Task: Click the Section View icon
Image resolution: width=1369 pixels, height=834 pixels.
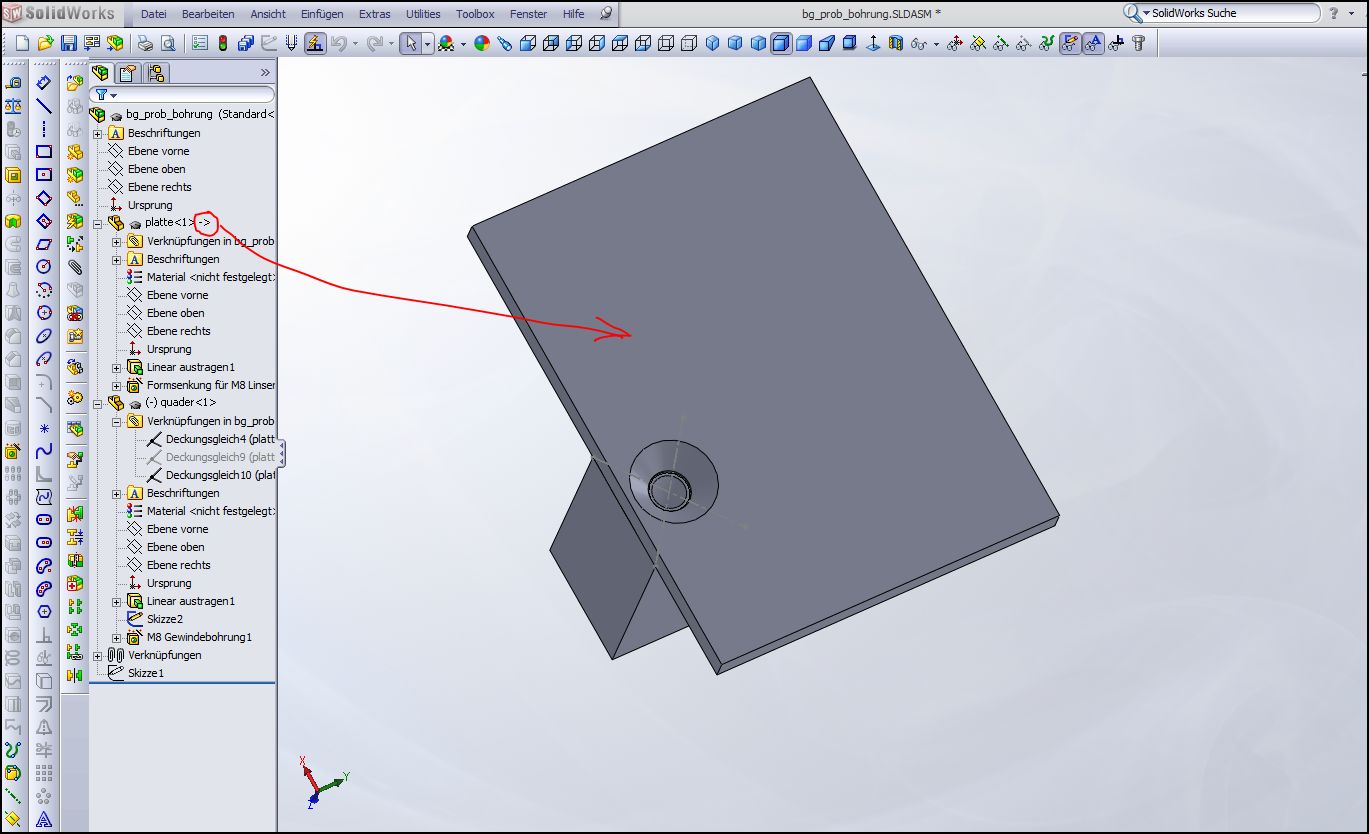Action: click(x=896, y=44)
